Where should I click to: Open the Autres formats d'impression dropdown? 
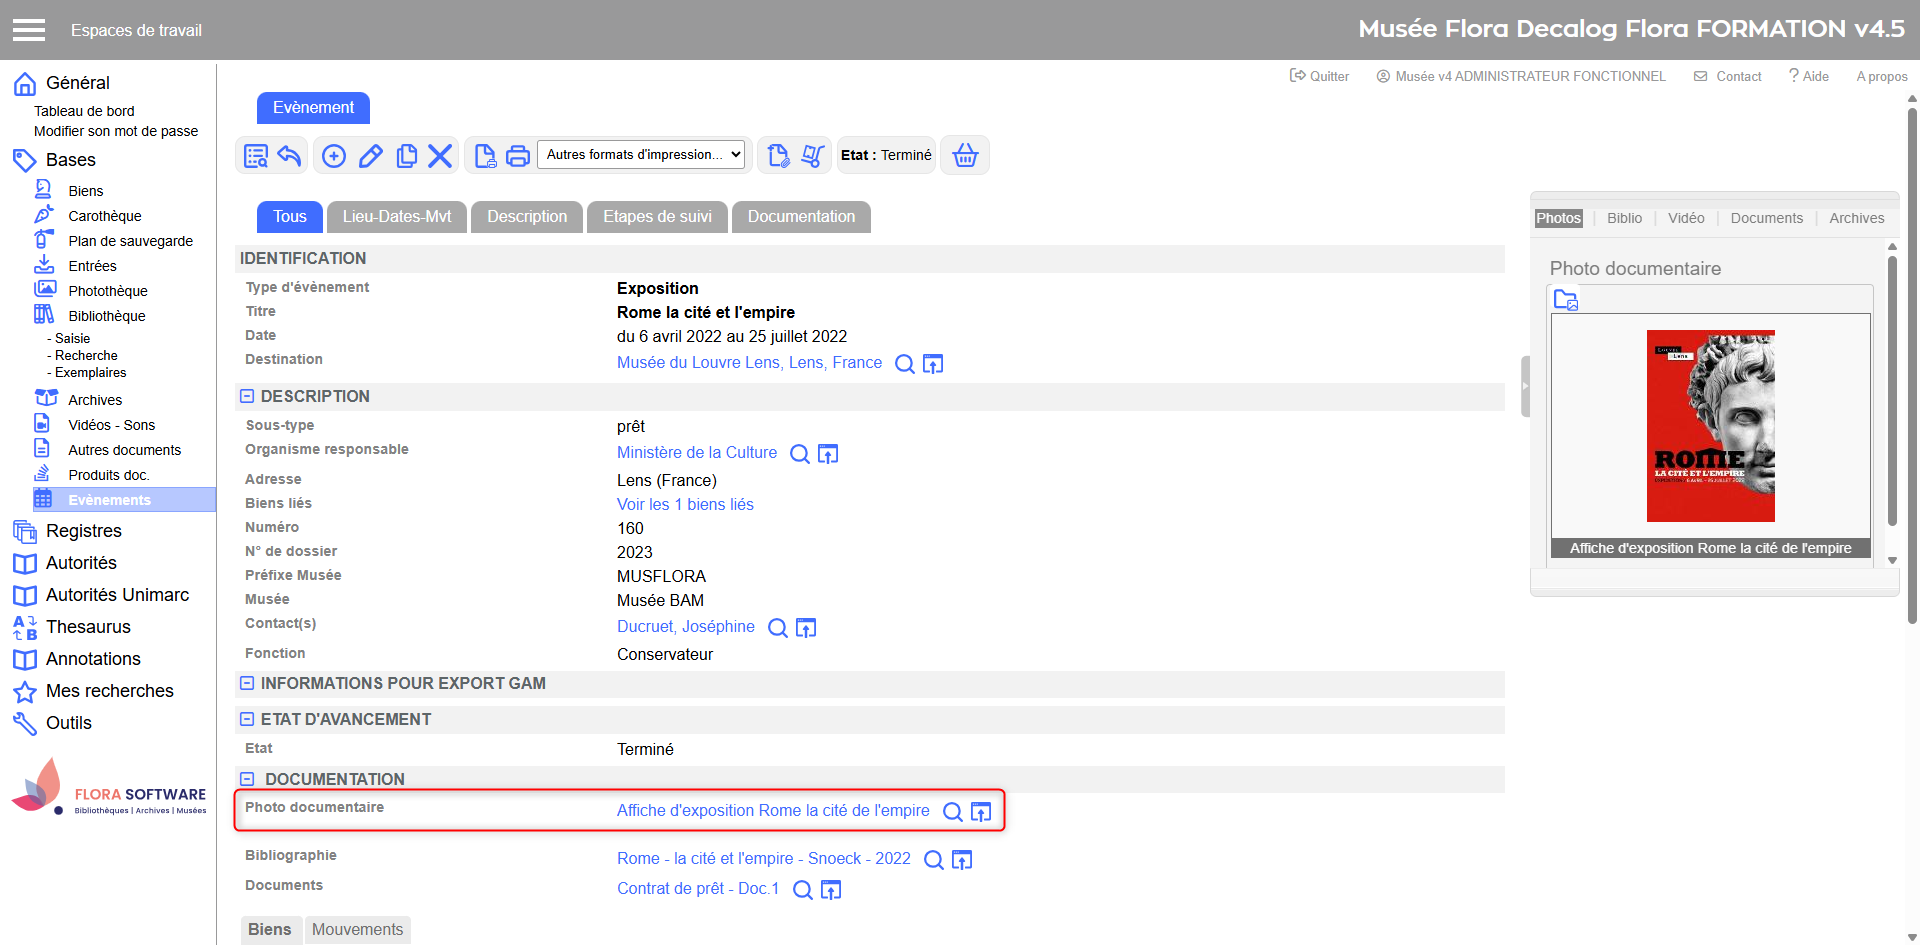point(642,155)
